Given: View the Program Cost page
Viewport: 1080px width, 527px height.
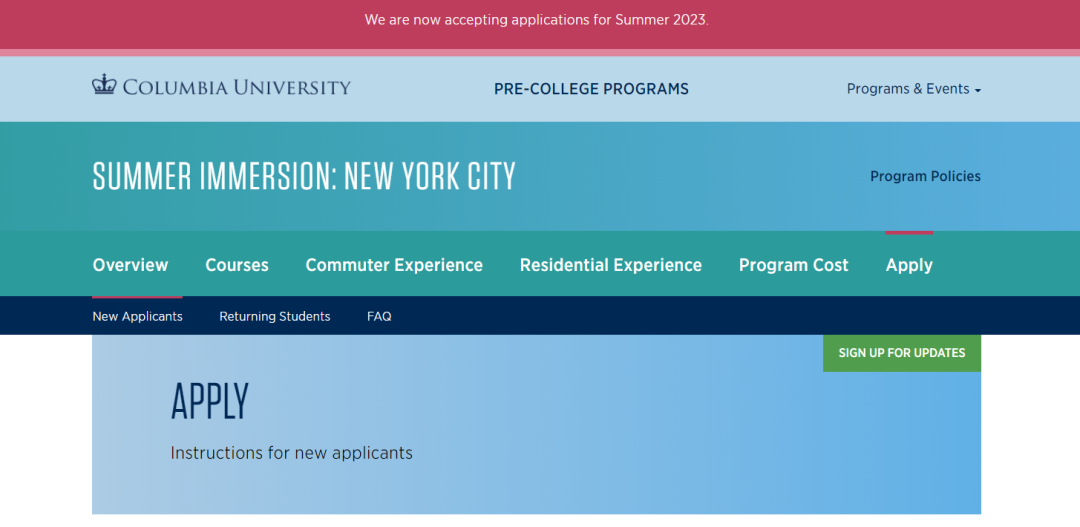Looking at the screenshot, I should tap(793, 265).
